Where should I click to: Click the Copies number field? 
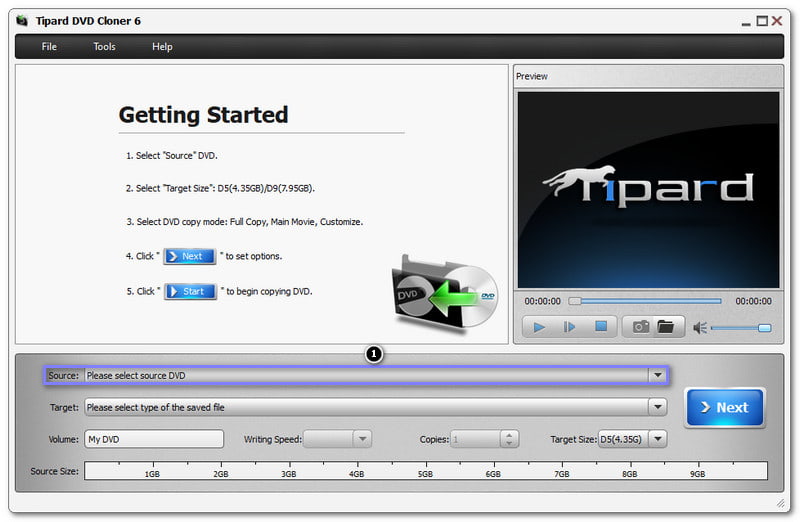(x=476, y=439)
